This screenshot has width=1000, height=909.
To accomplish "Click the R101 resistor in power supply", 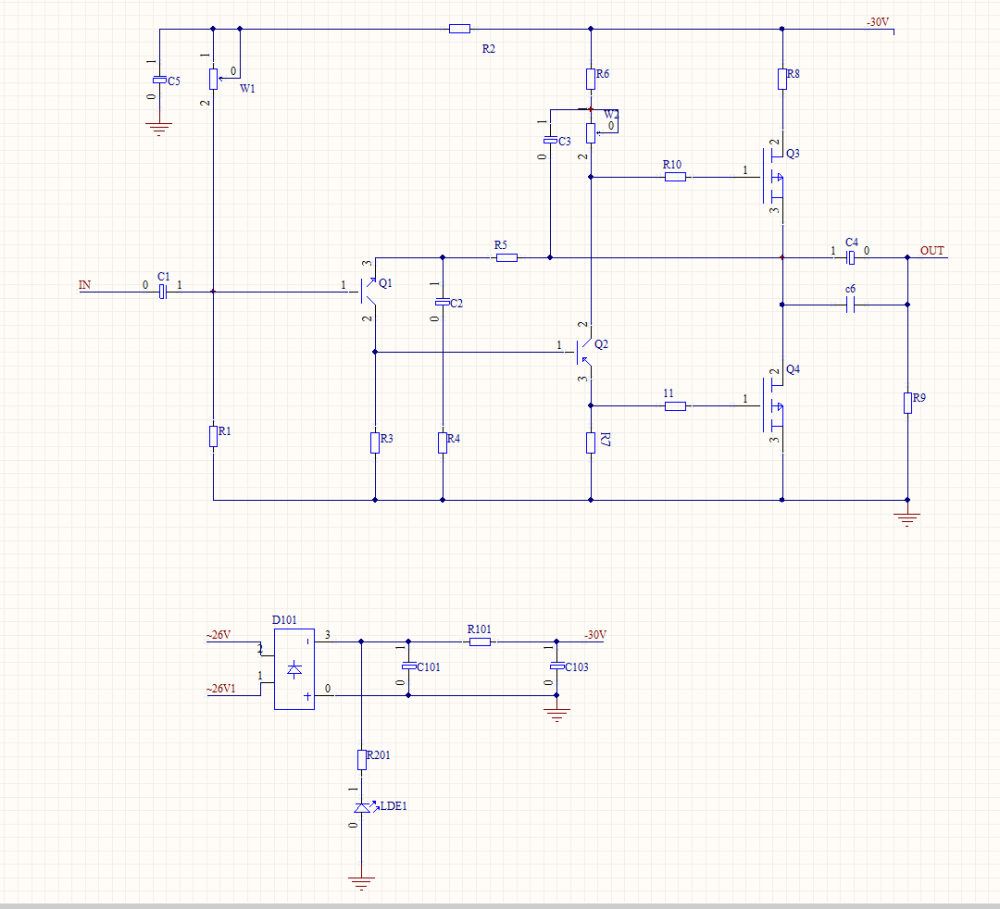I will (x=480, y=642).
